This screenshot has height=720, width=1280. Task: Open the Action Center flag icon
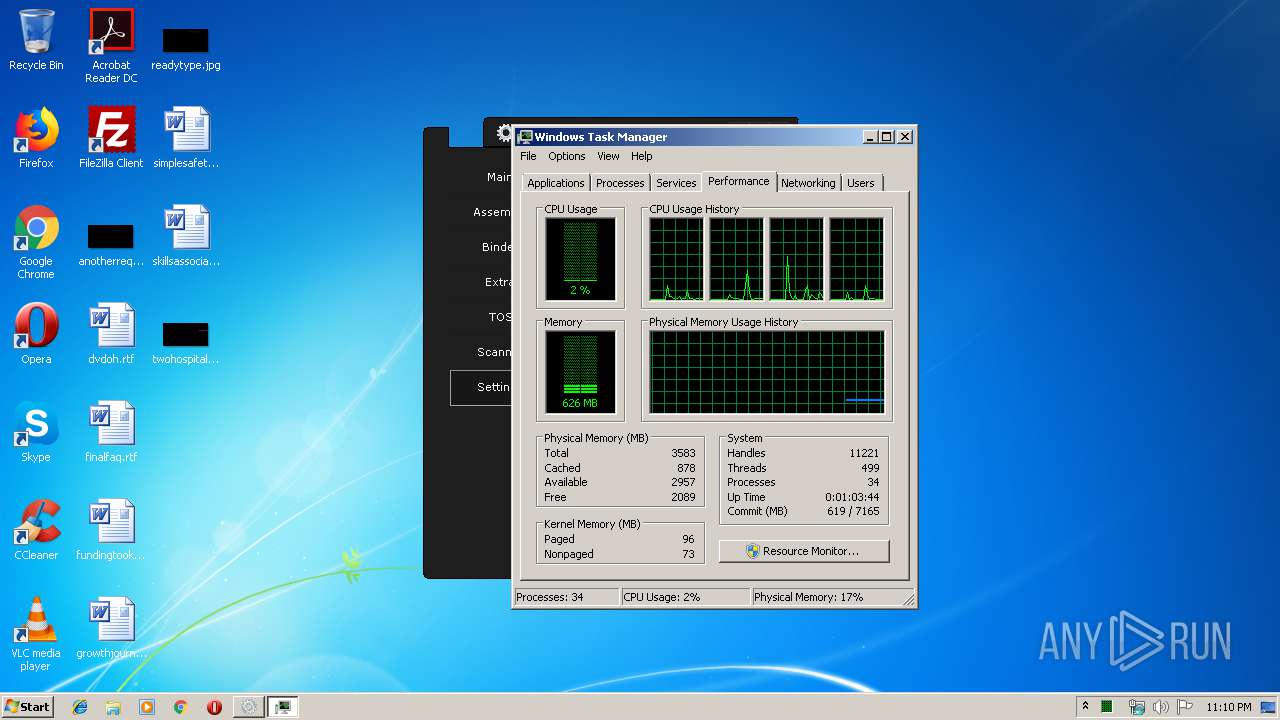tap(1185, 707)
